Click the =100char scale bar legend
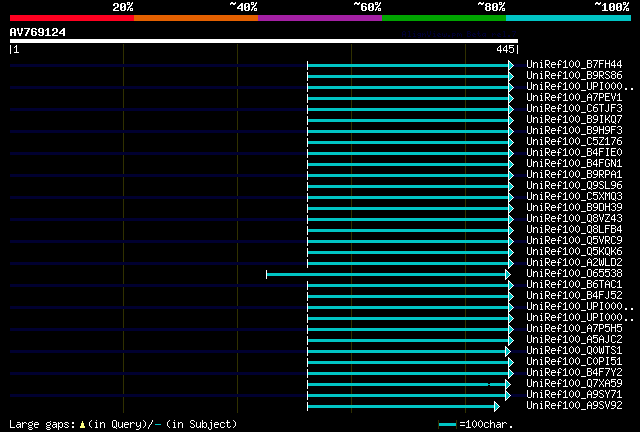 pos(476,425)
